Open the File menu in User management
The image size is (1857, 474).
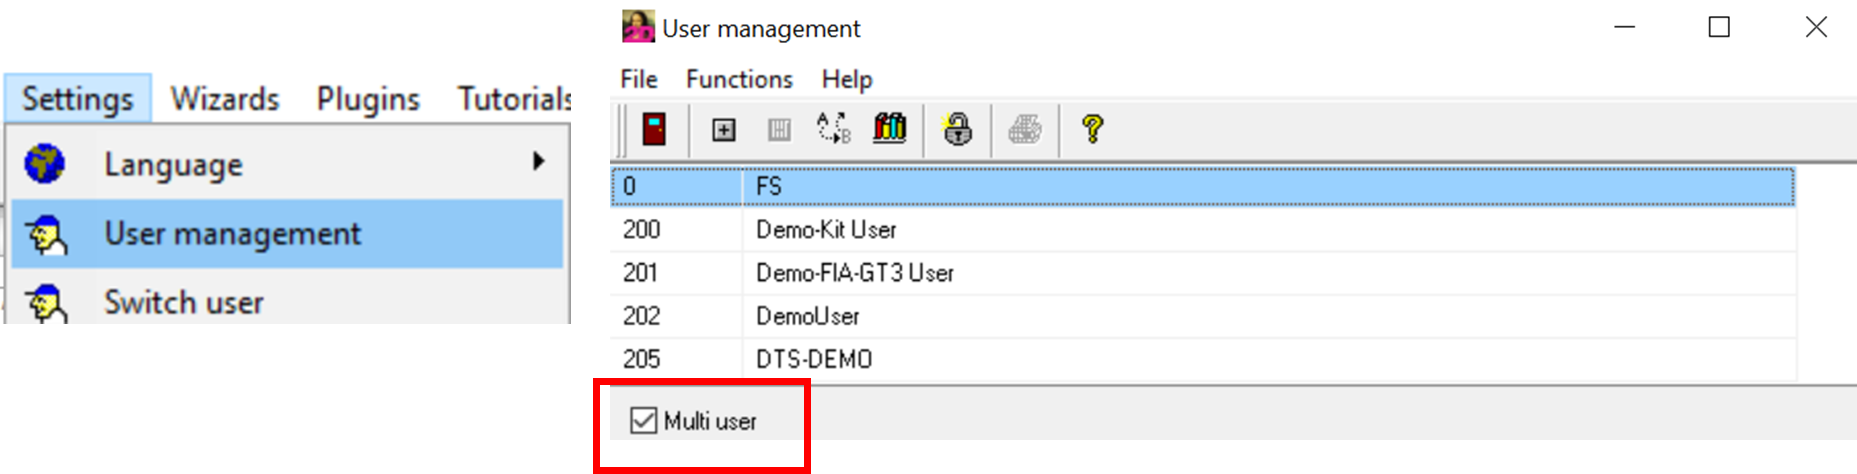(x=639, y=79)
